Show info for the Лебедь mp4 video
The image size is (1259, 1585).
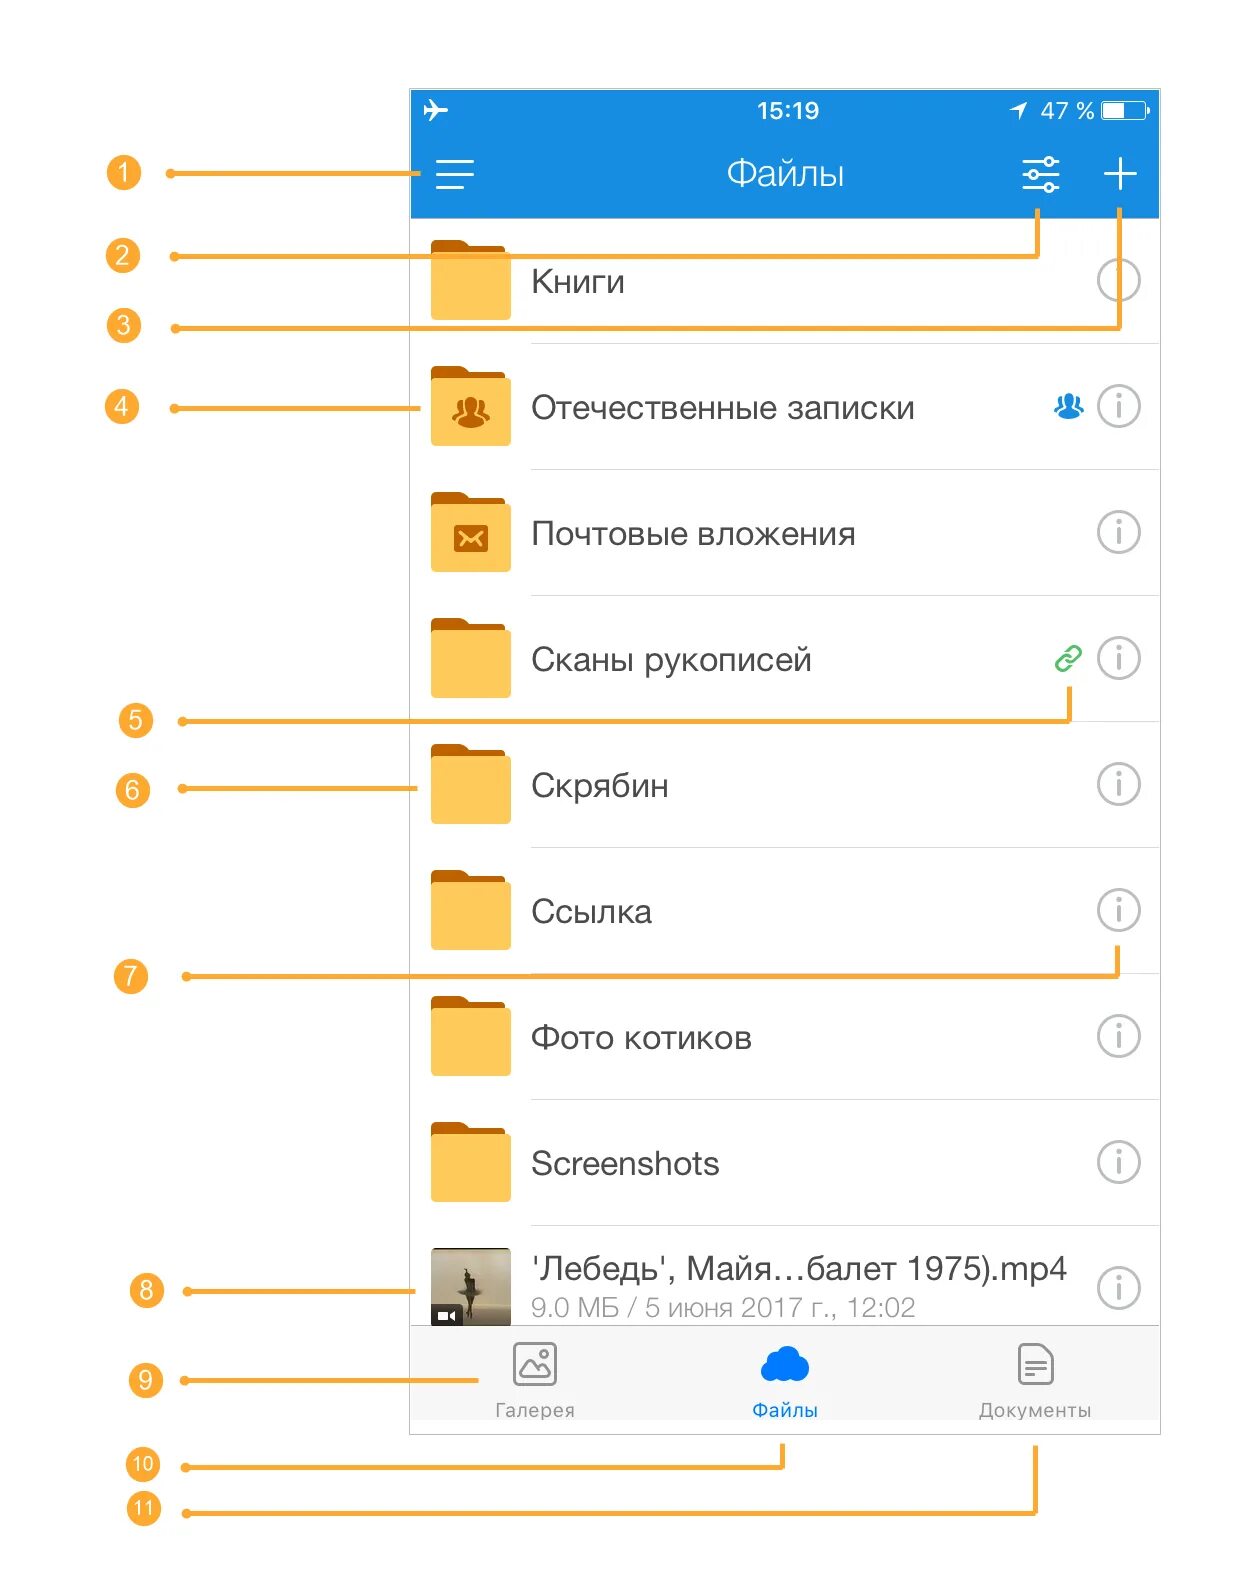[x=1118, y=1287]
